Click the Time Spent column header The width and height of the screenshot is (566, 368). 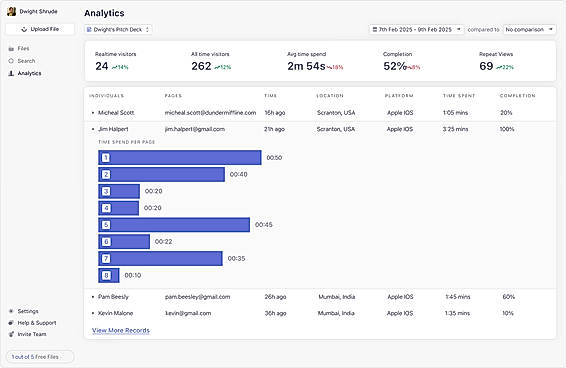459,96
